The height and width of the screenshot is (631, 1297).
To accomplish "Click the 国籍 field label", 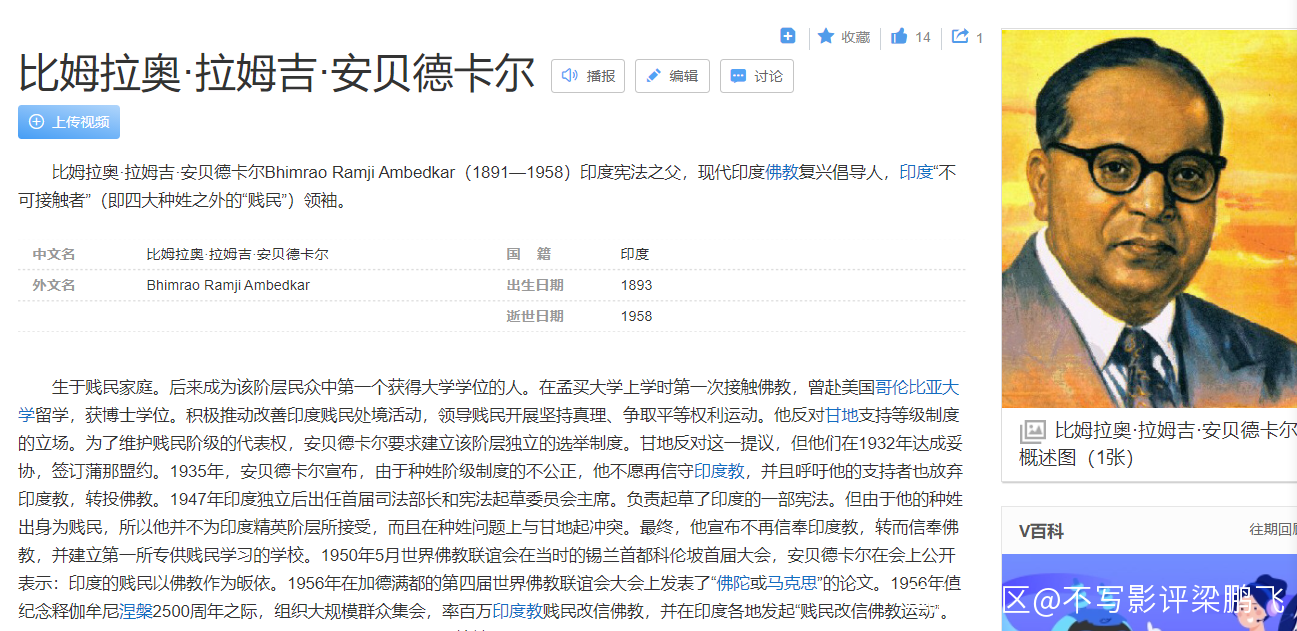I will (529, 254).
